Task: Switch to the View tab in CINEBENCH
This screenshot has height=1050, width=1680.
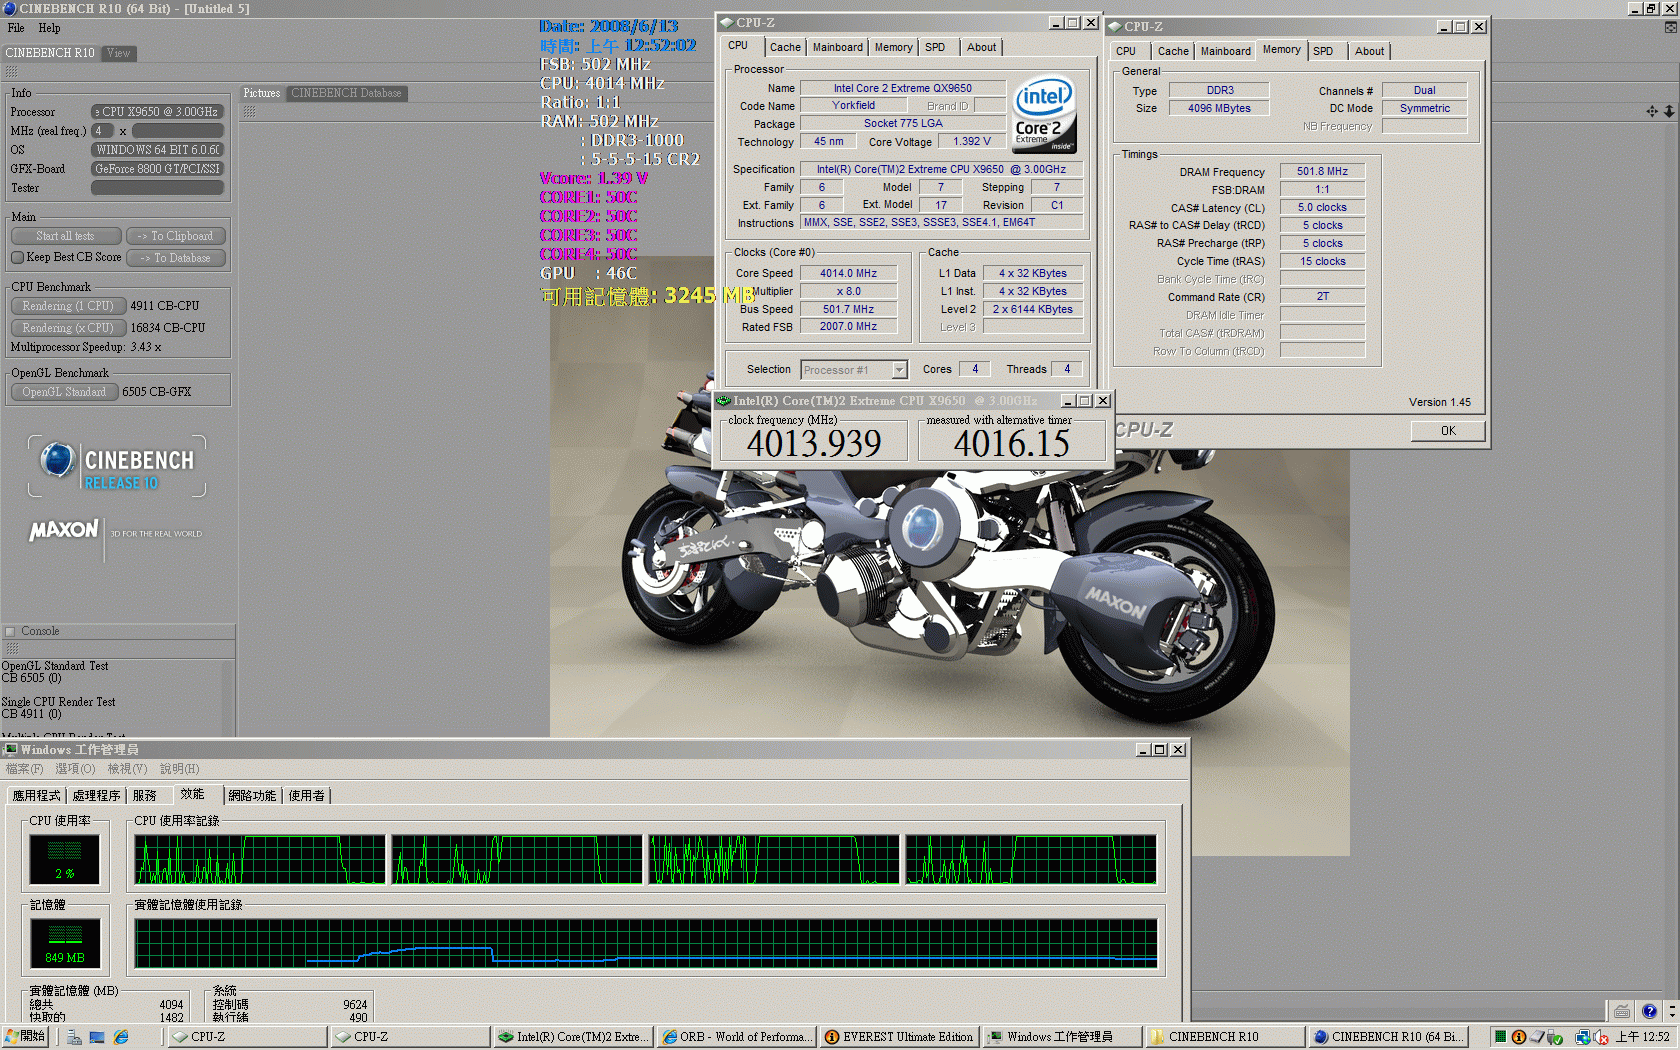Action: (119, 53)
